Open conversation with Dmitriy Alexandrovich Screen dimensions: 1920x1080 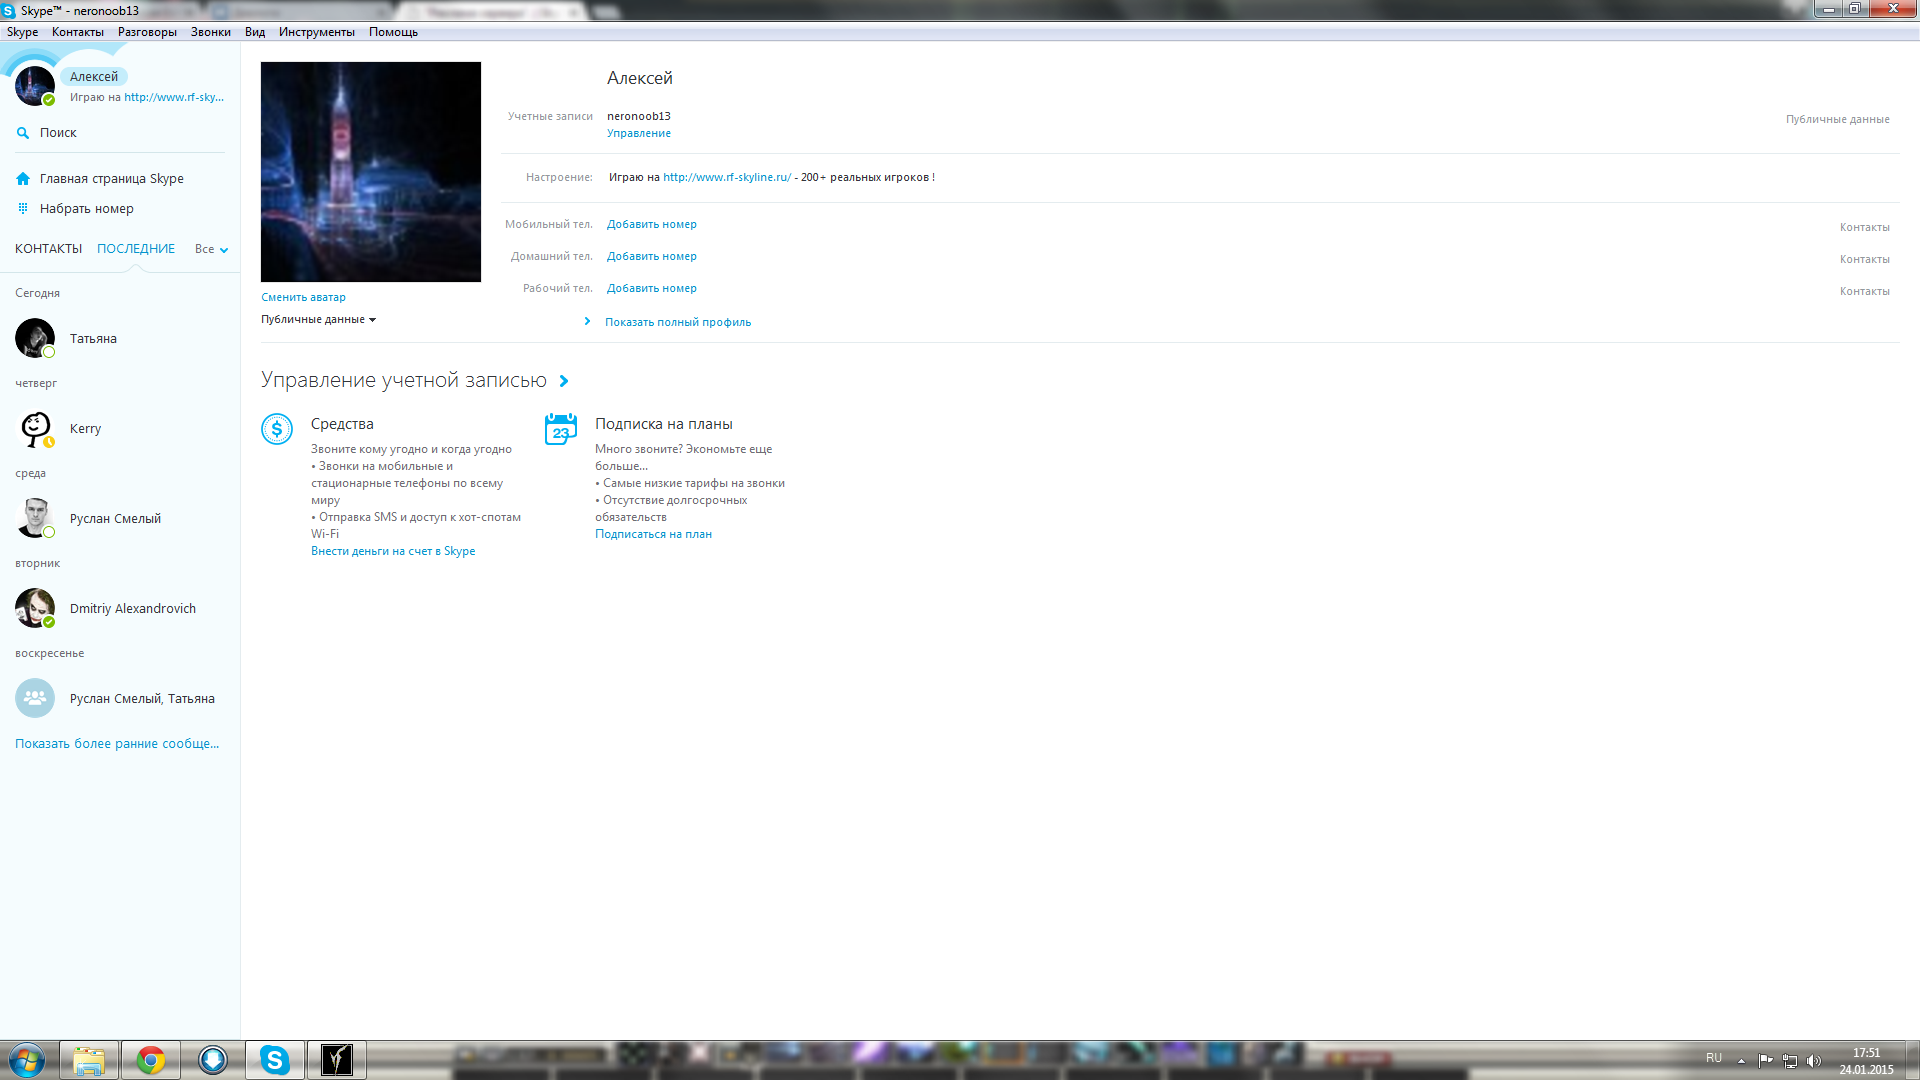click(132, 608)
